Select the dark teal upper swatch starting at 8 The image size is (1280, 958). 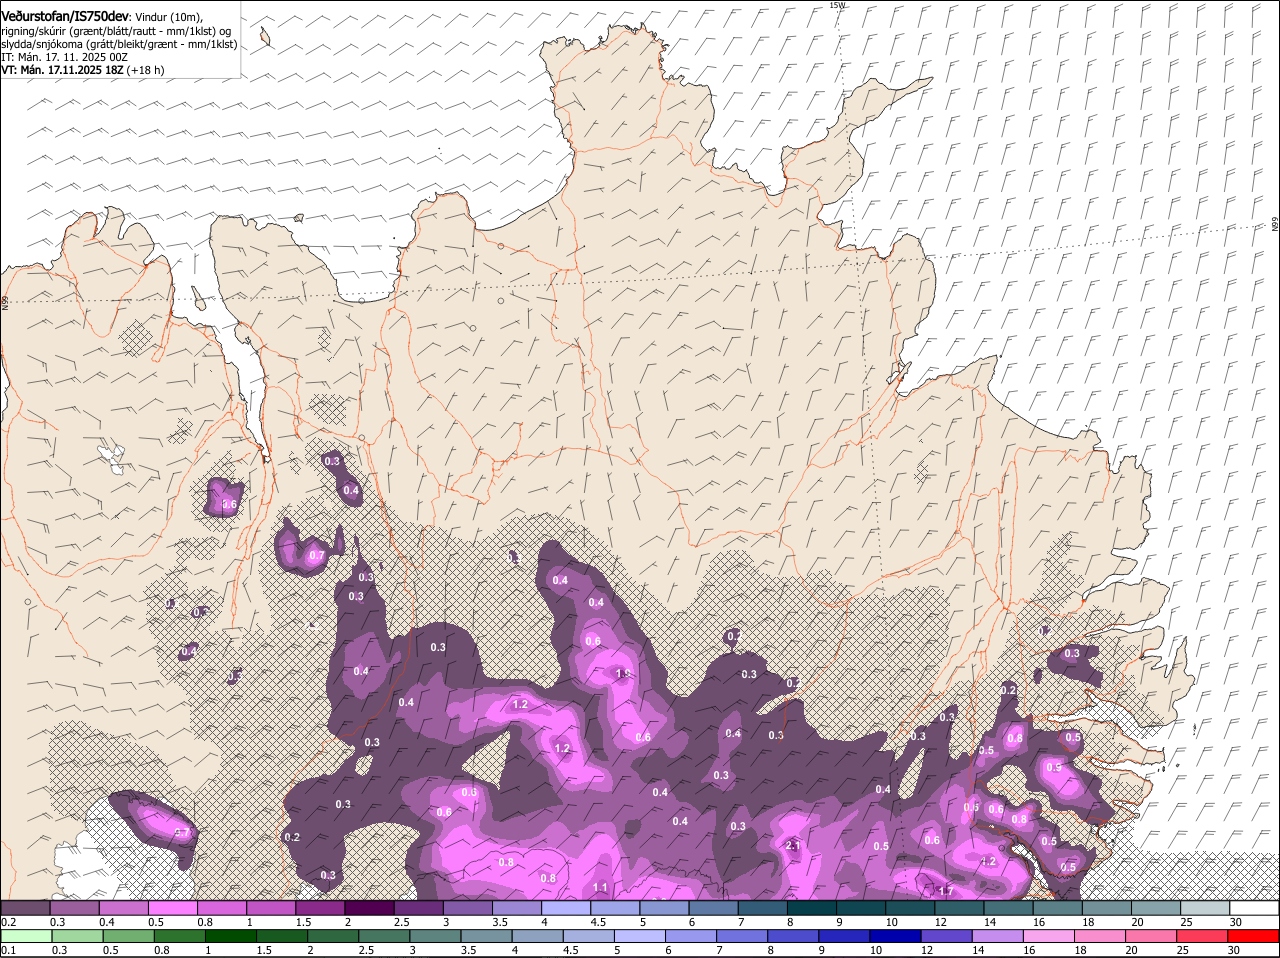coord(811,908)
